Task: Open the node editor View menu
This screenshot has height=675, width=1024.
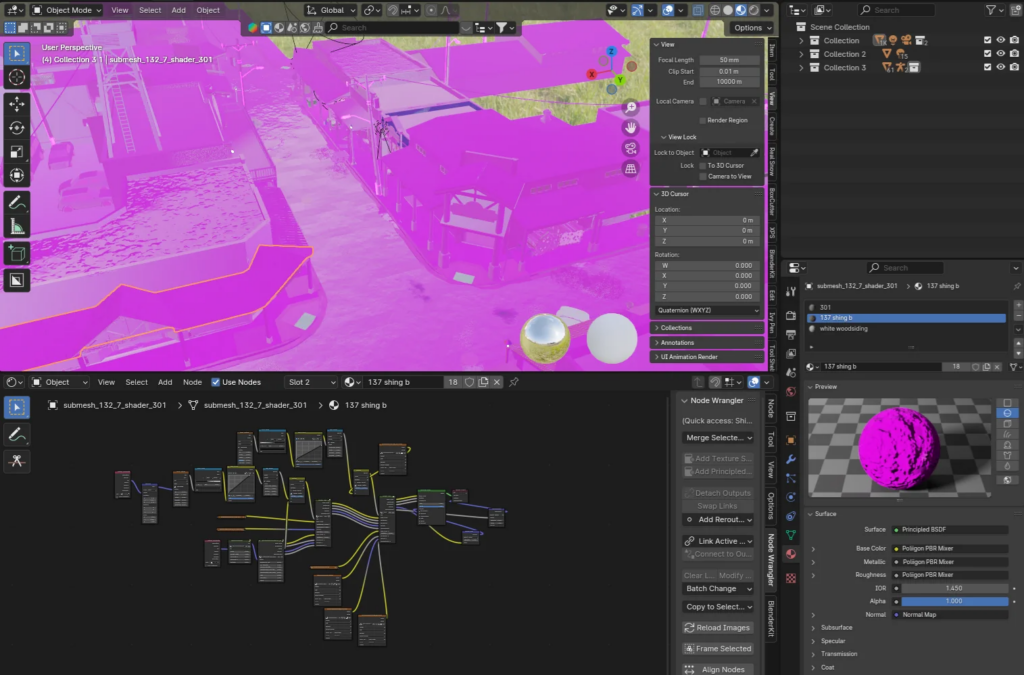Action: pyautogui.click(x=106, y=382)
